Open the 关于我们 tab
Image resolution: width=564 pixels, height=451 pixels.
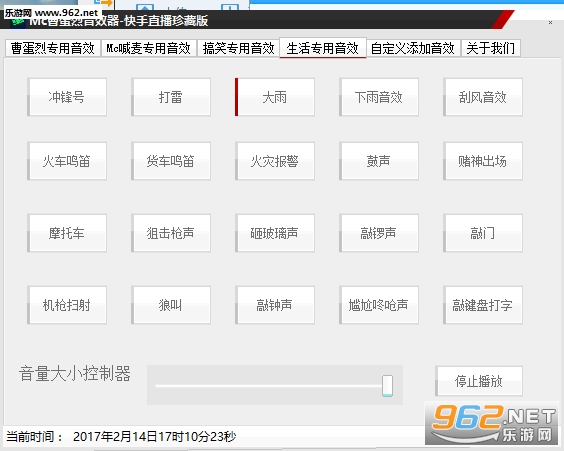click(491, 48)
